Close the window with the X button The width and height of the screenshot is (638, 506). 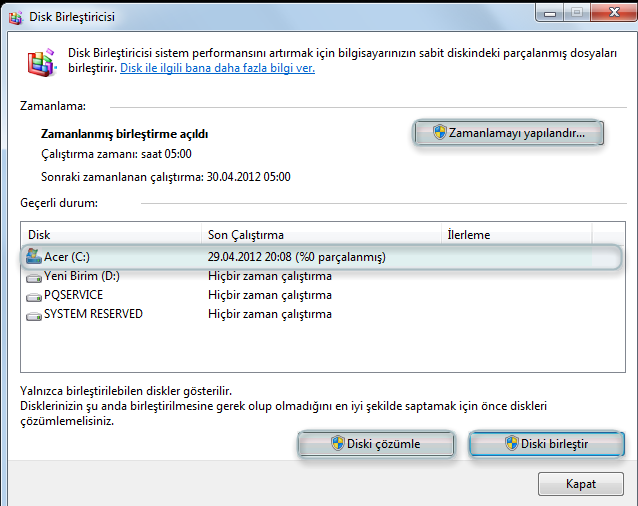(614, 13)
